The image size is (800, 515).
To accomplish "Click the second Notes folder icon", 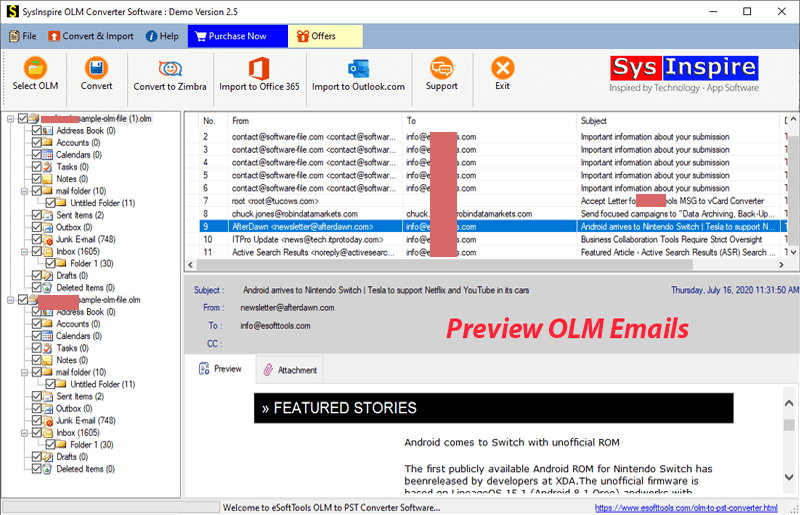I will [47, 360].
